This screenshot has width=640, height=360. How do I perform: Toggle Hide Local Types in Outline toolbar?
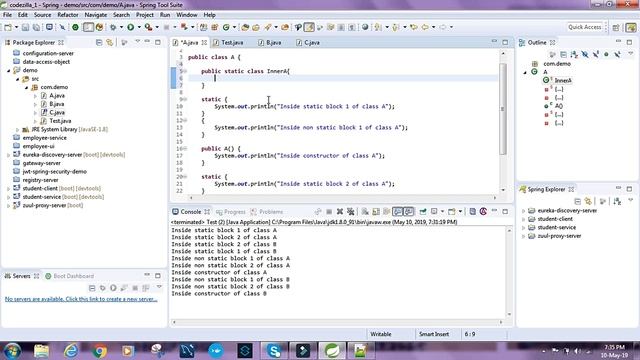coord(617,54)
